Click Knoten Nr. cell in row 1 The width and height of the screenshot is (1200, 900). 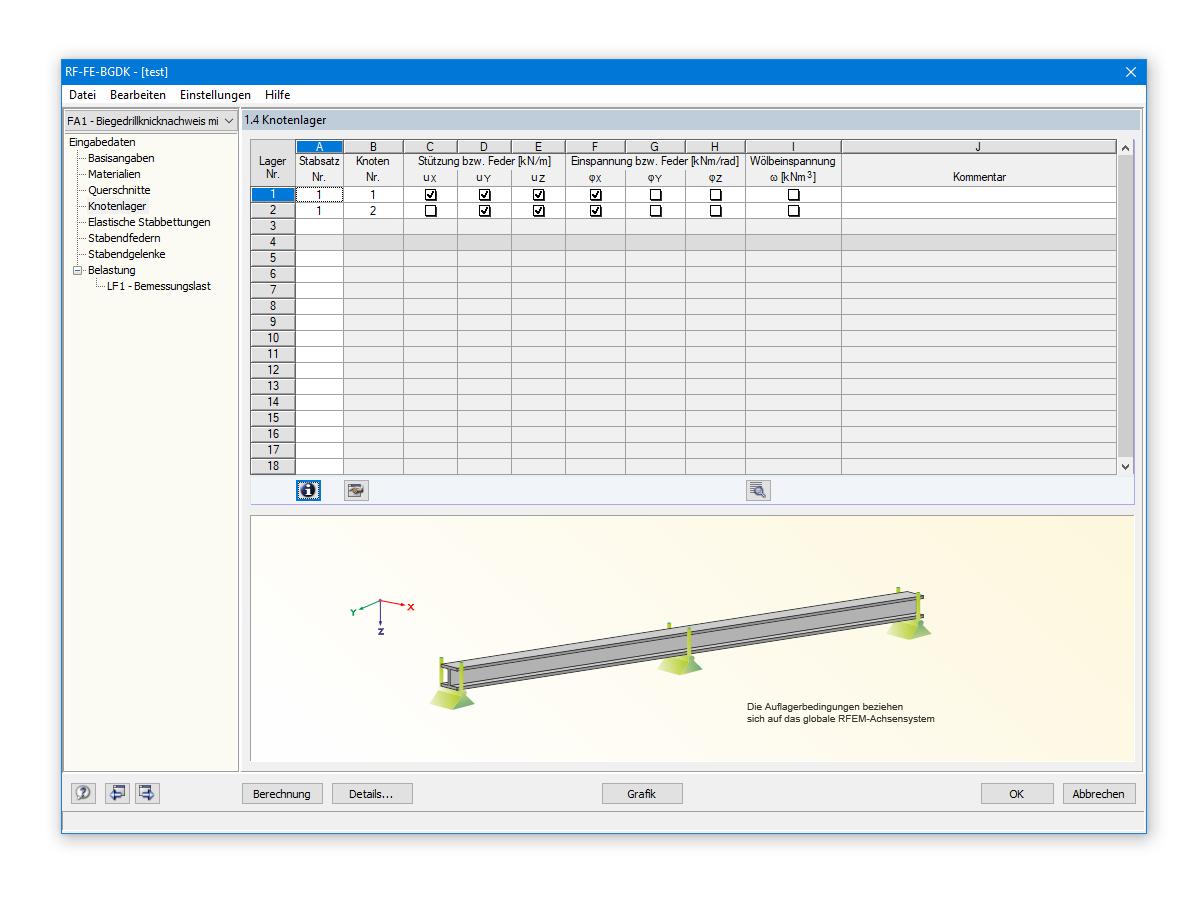373,195
